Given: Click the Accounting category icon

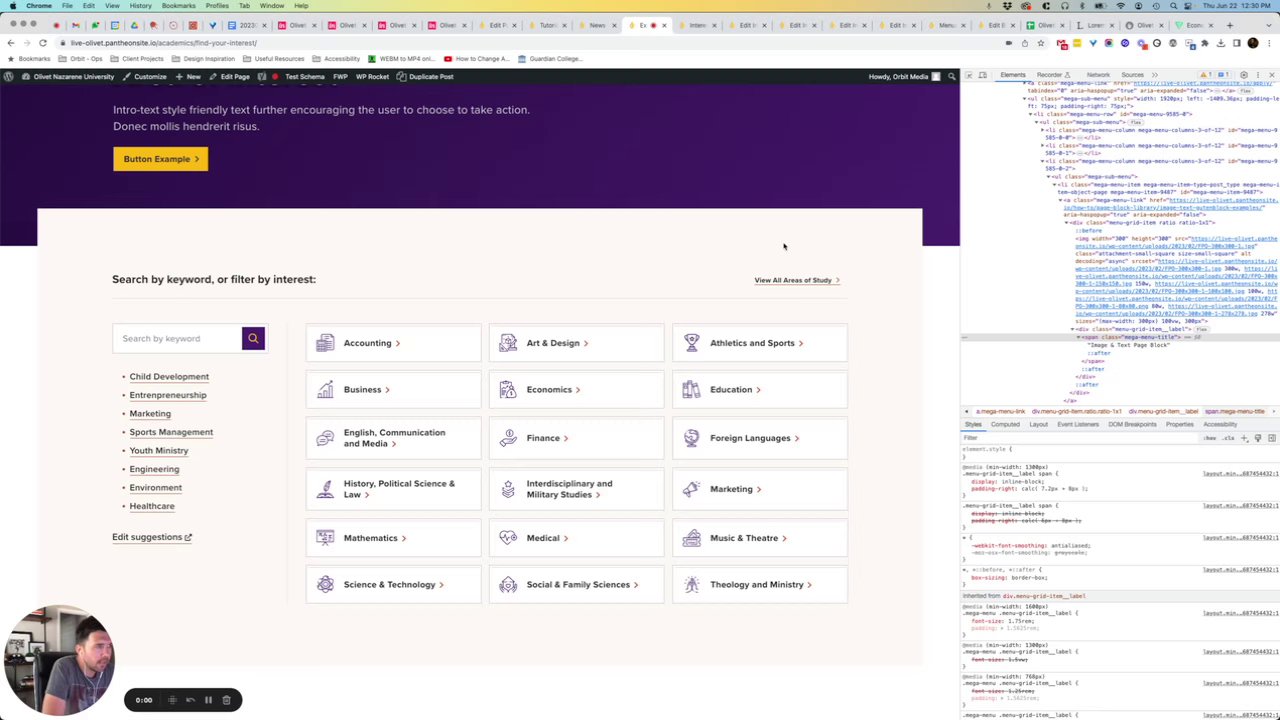Looking at the screenshot, I should pos(325,343).
